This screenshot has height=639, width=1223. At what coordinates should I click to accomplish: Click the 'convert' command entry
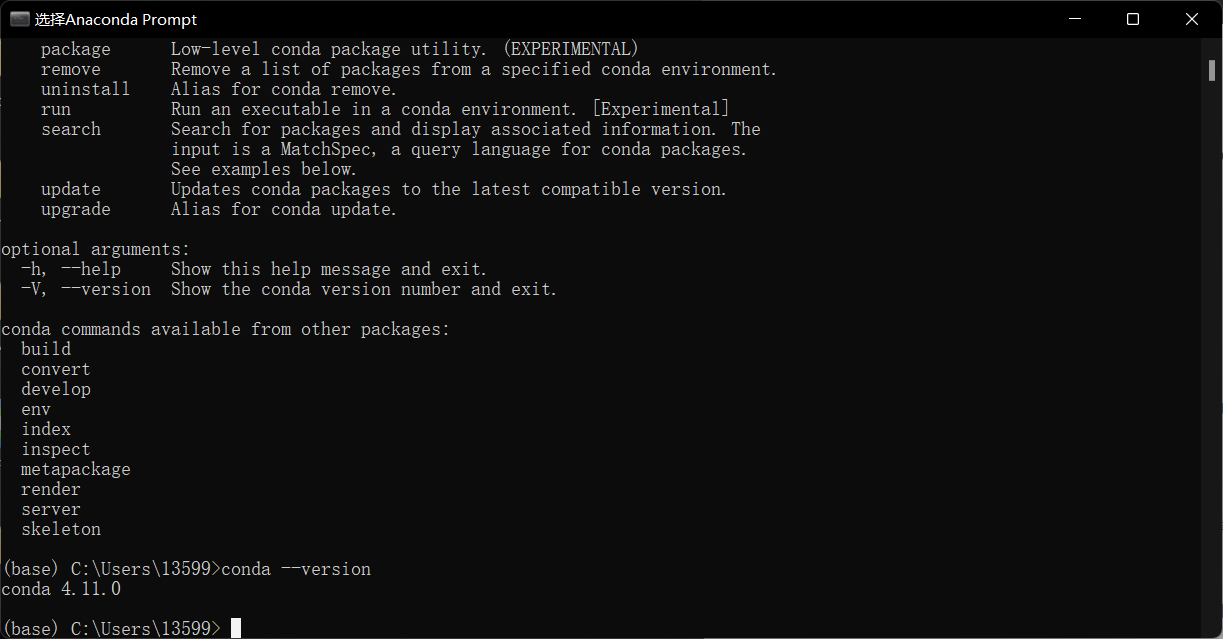click(55, 368)
